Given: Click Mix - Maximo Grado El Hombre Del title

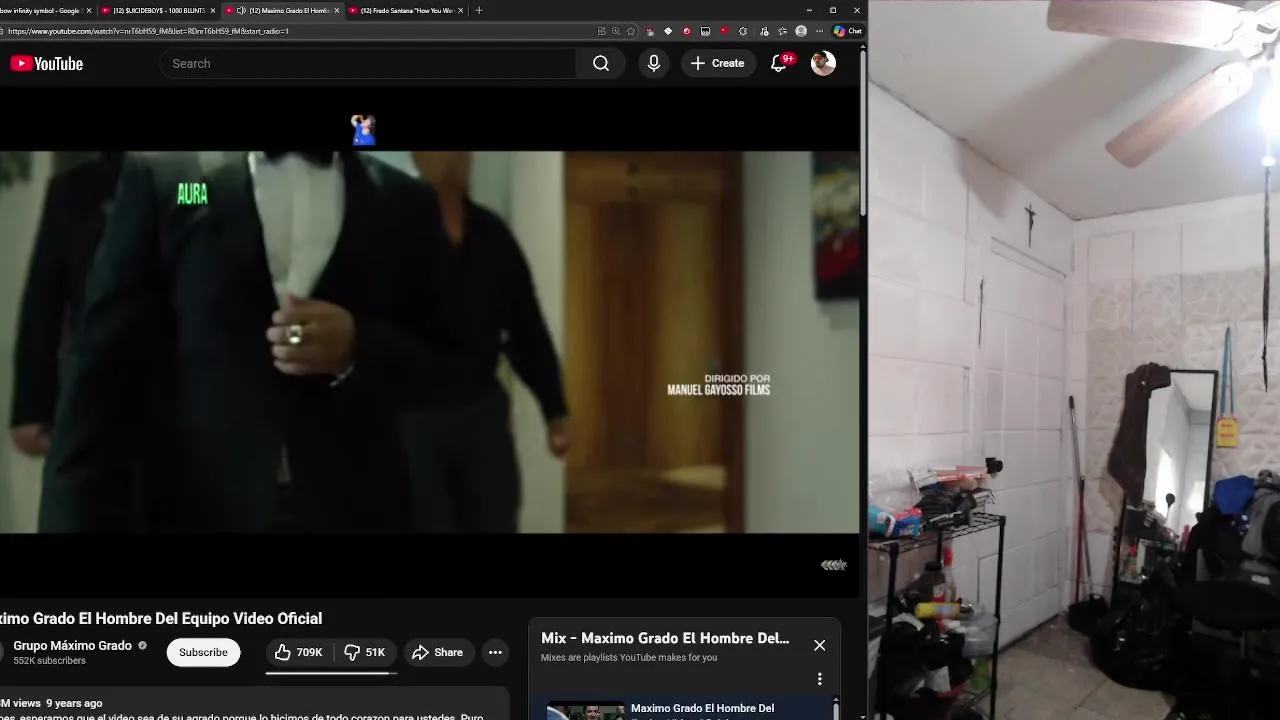Looking at the screenshot, I should pyautogui.click(x=665, y=638).
